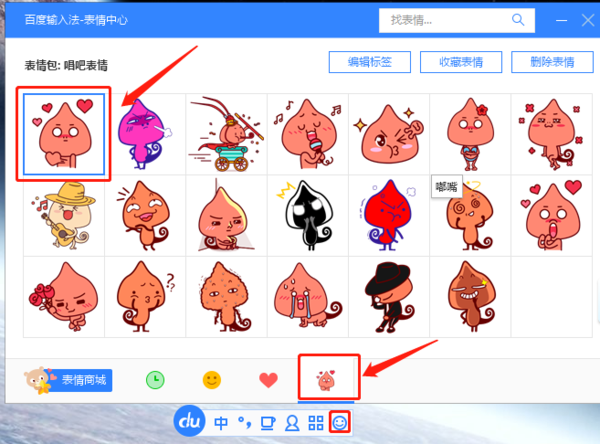Click the 收藏表情 button
600x444 pixels.
pyautogui.click(x=454, y=62)
